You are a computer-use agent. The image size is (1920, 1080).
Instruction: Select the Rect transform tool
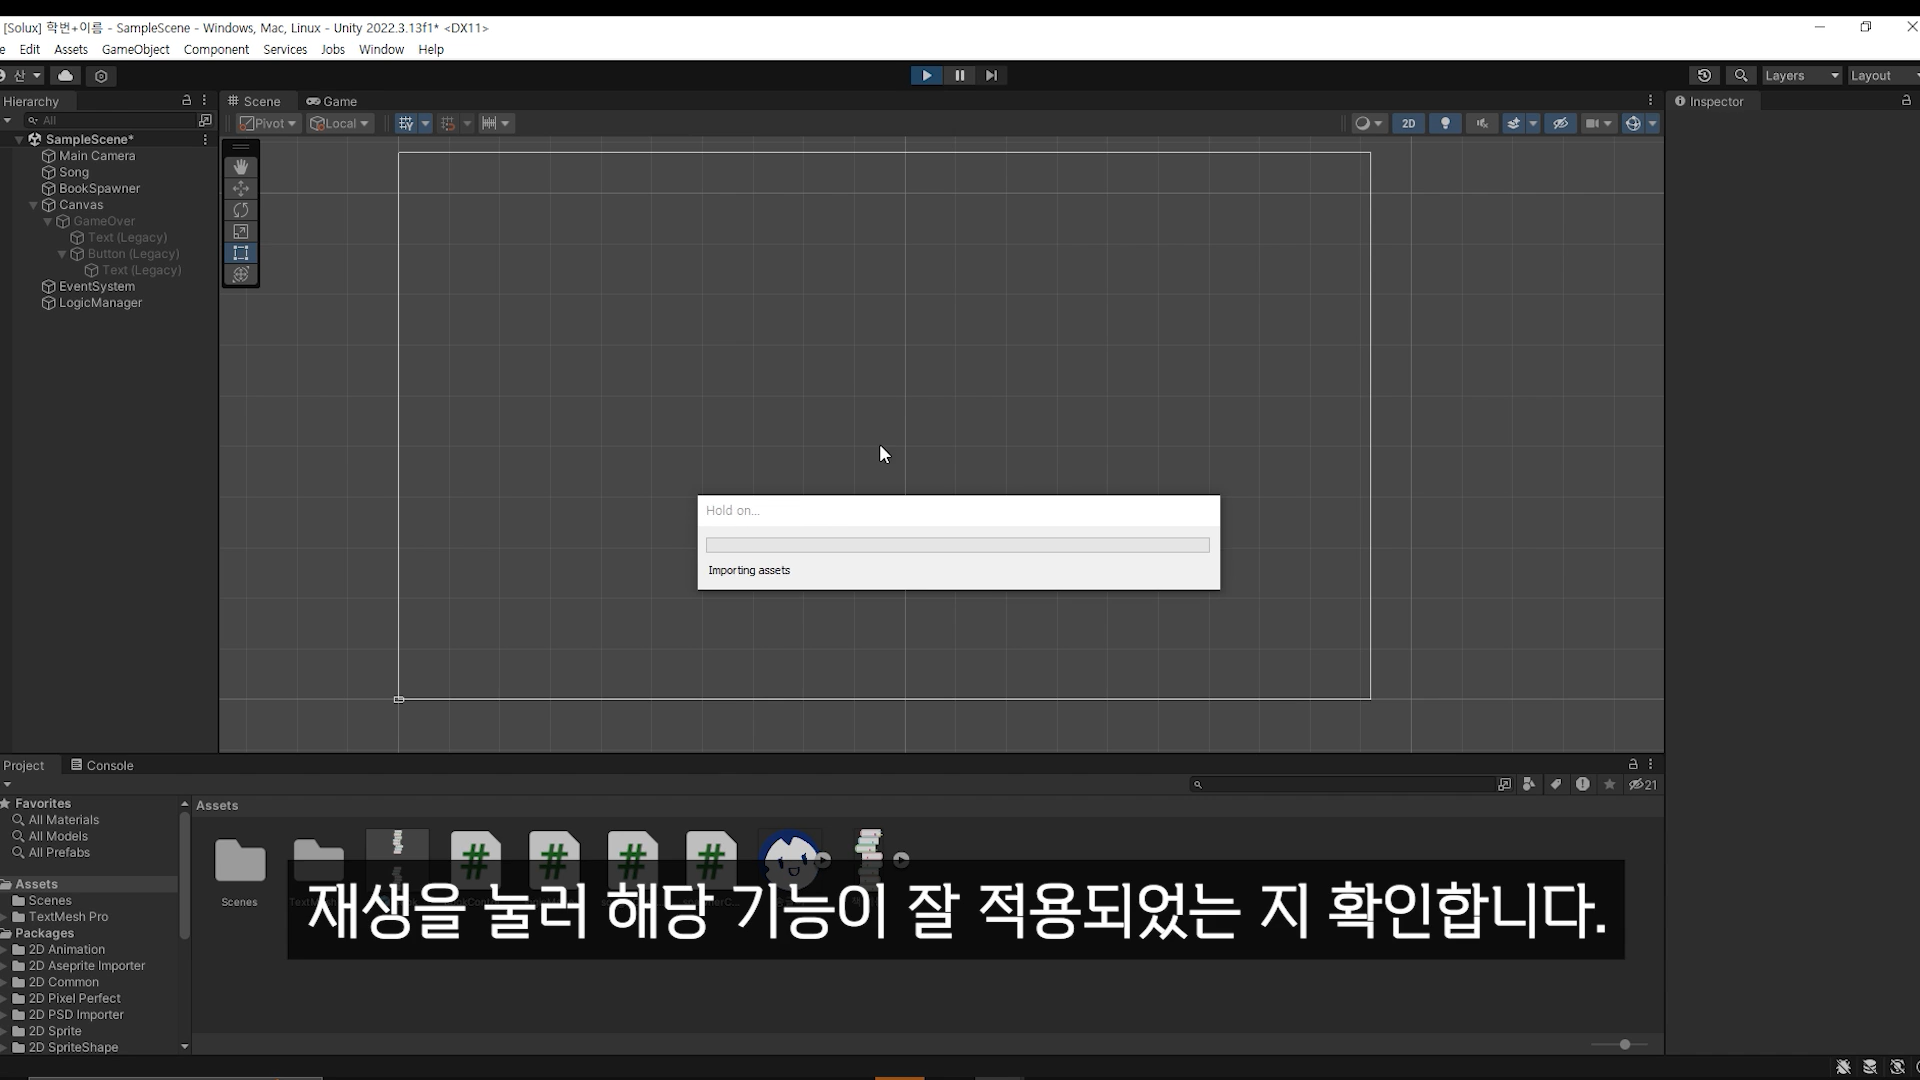[241, 253]
